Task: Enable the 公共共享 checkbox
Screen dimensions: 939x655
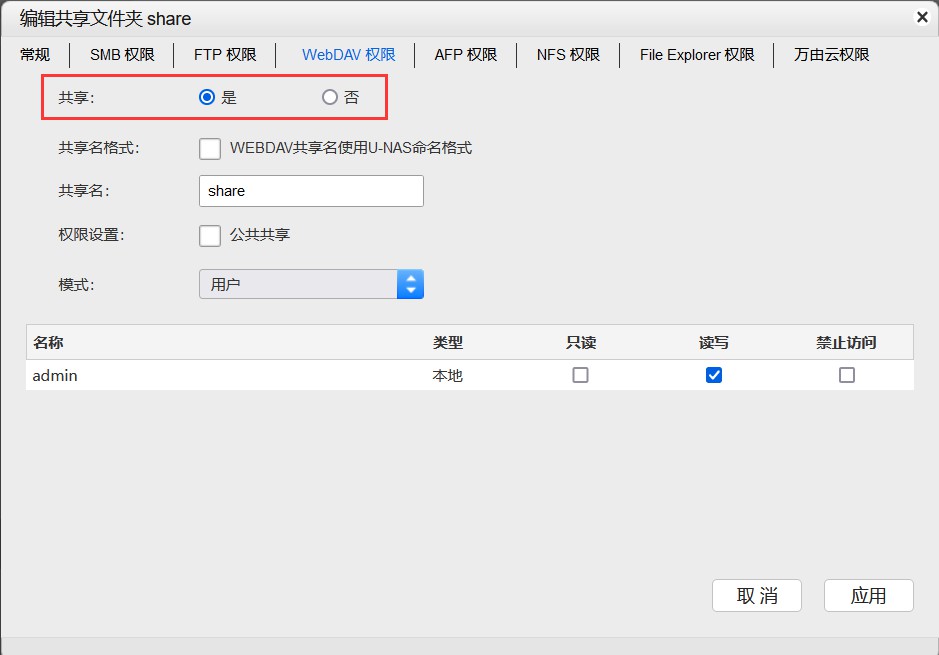Action: [210, 236]
